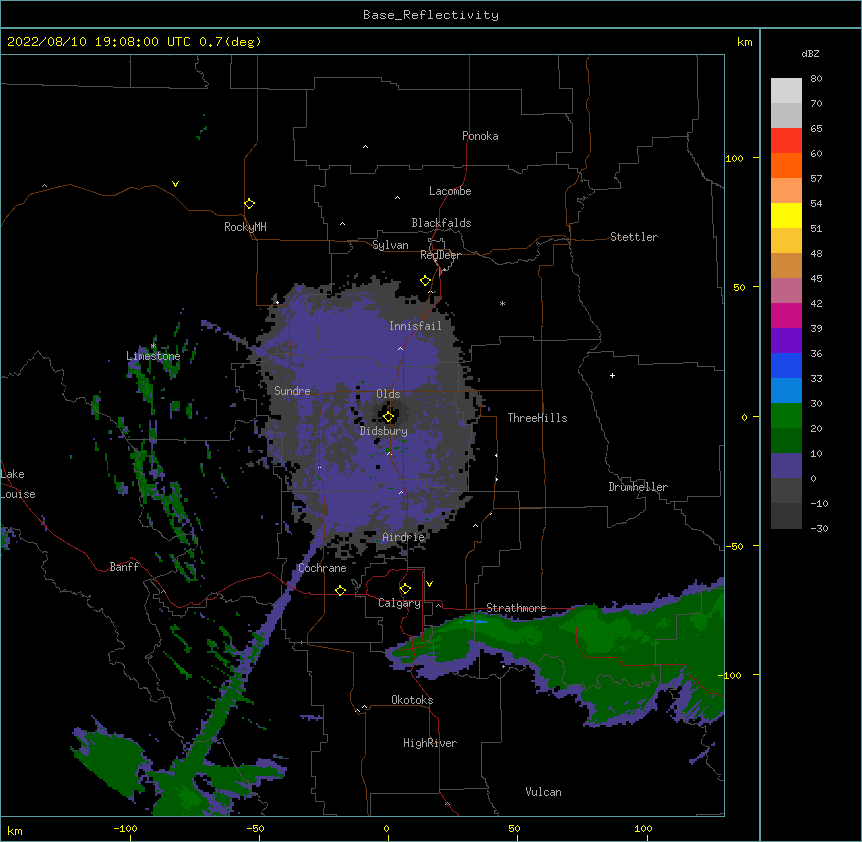Viewport: 862px width, 842px height.
Task: Click the -50 tick on the bottom axis
Action: pyautogui.click(x=255, y=828)
